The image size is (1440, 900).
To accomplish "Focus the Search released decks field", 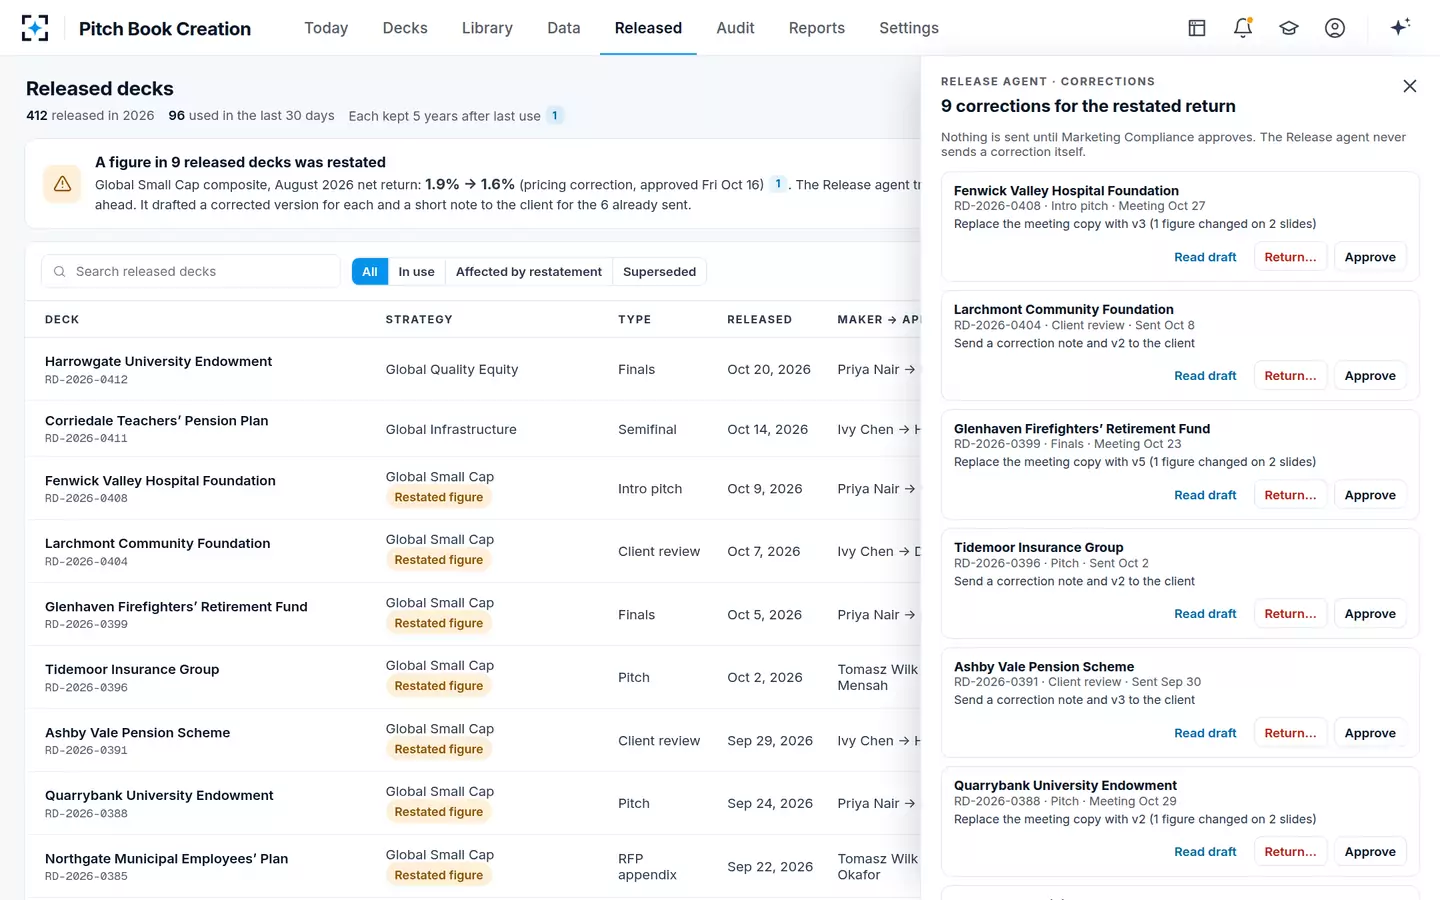I will click(191, 272).
